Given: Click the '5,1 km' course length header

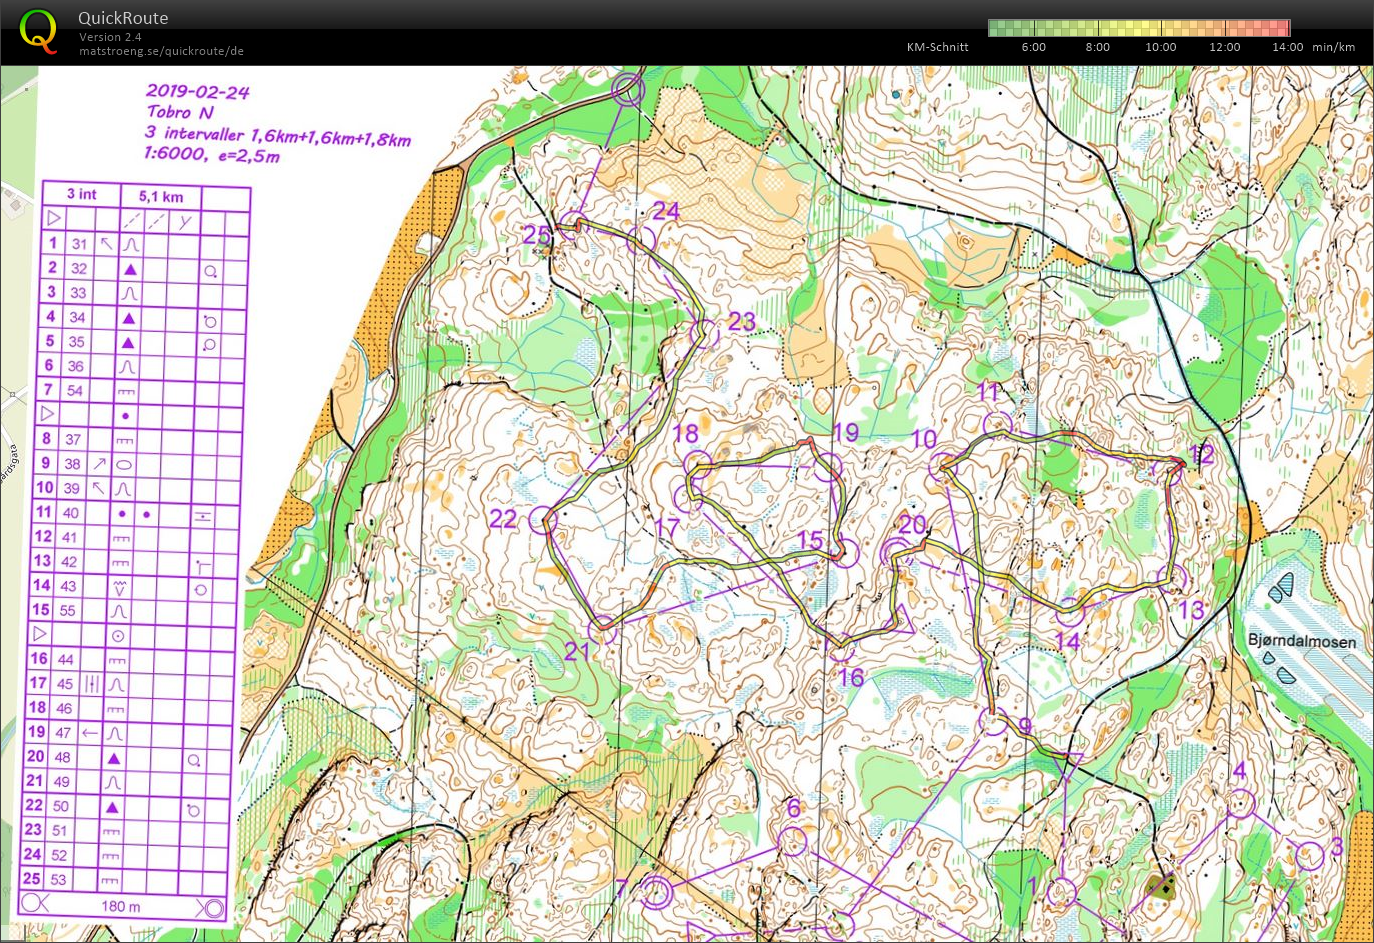Looking at the screenshot, I should [161, 196].
